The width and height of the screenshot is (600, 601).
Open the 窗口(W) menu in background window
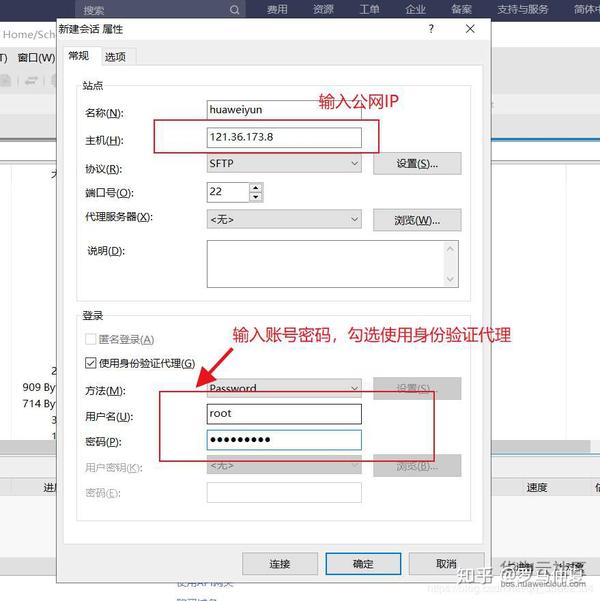coord(36,58)
